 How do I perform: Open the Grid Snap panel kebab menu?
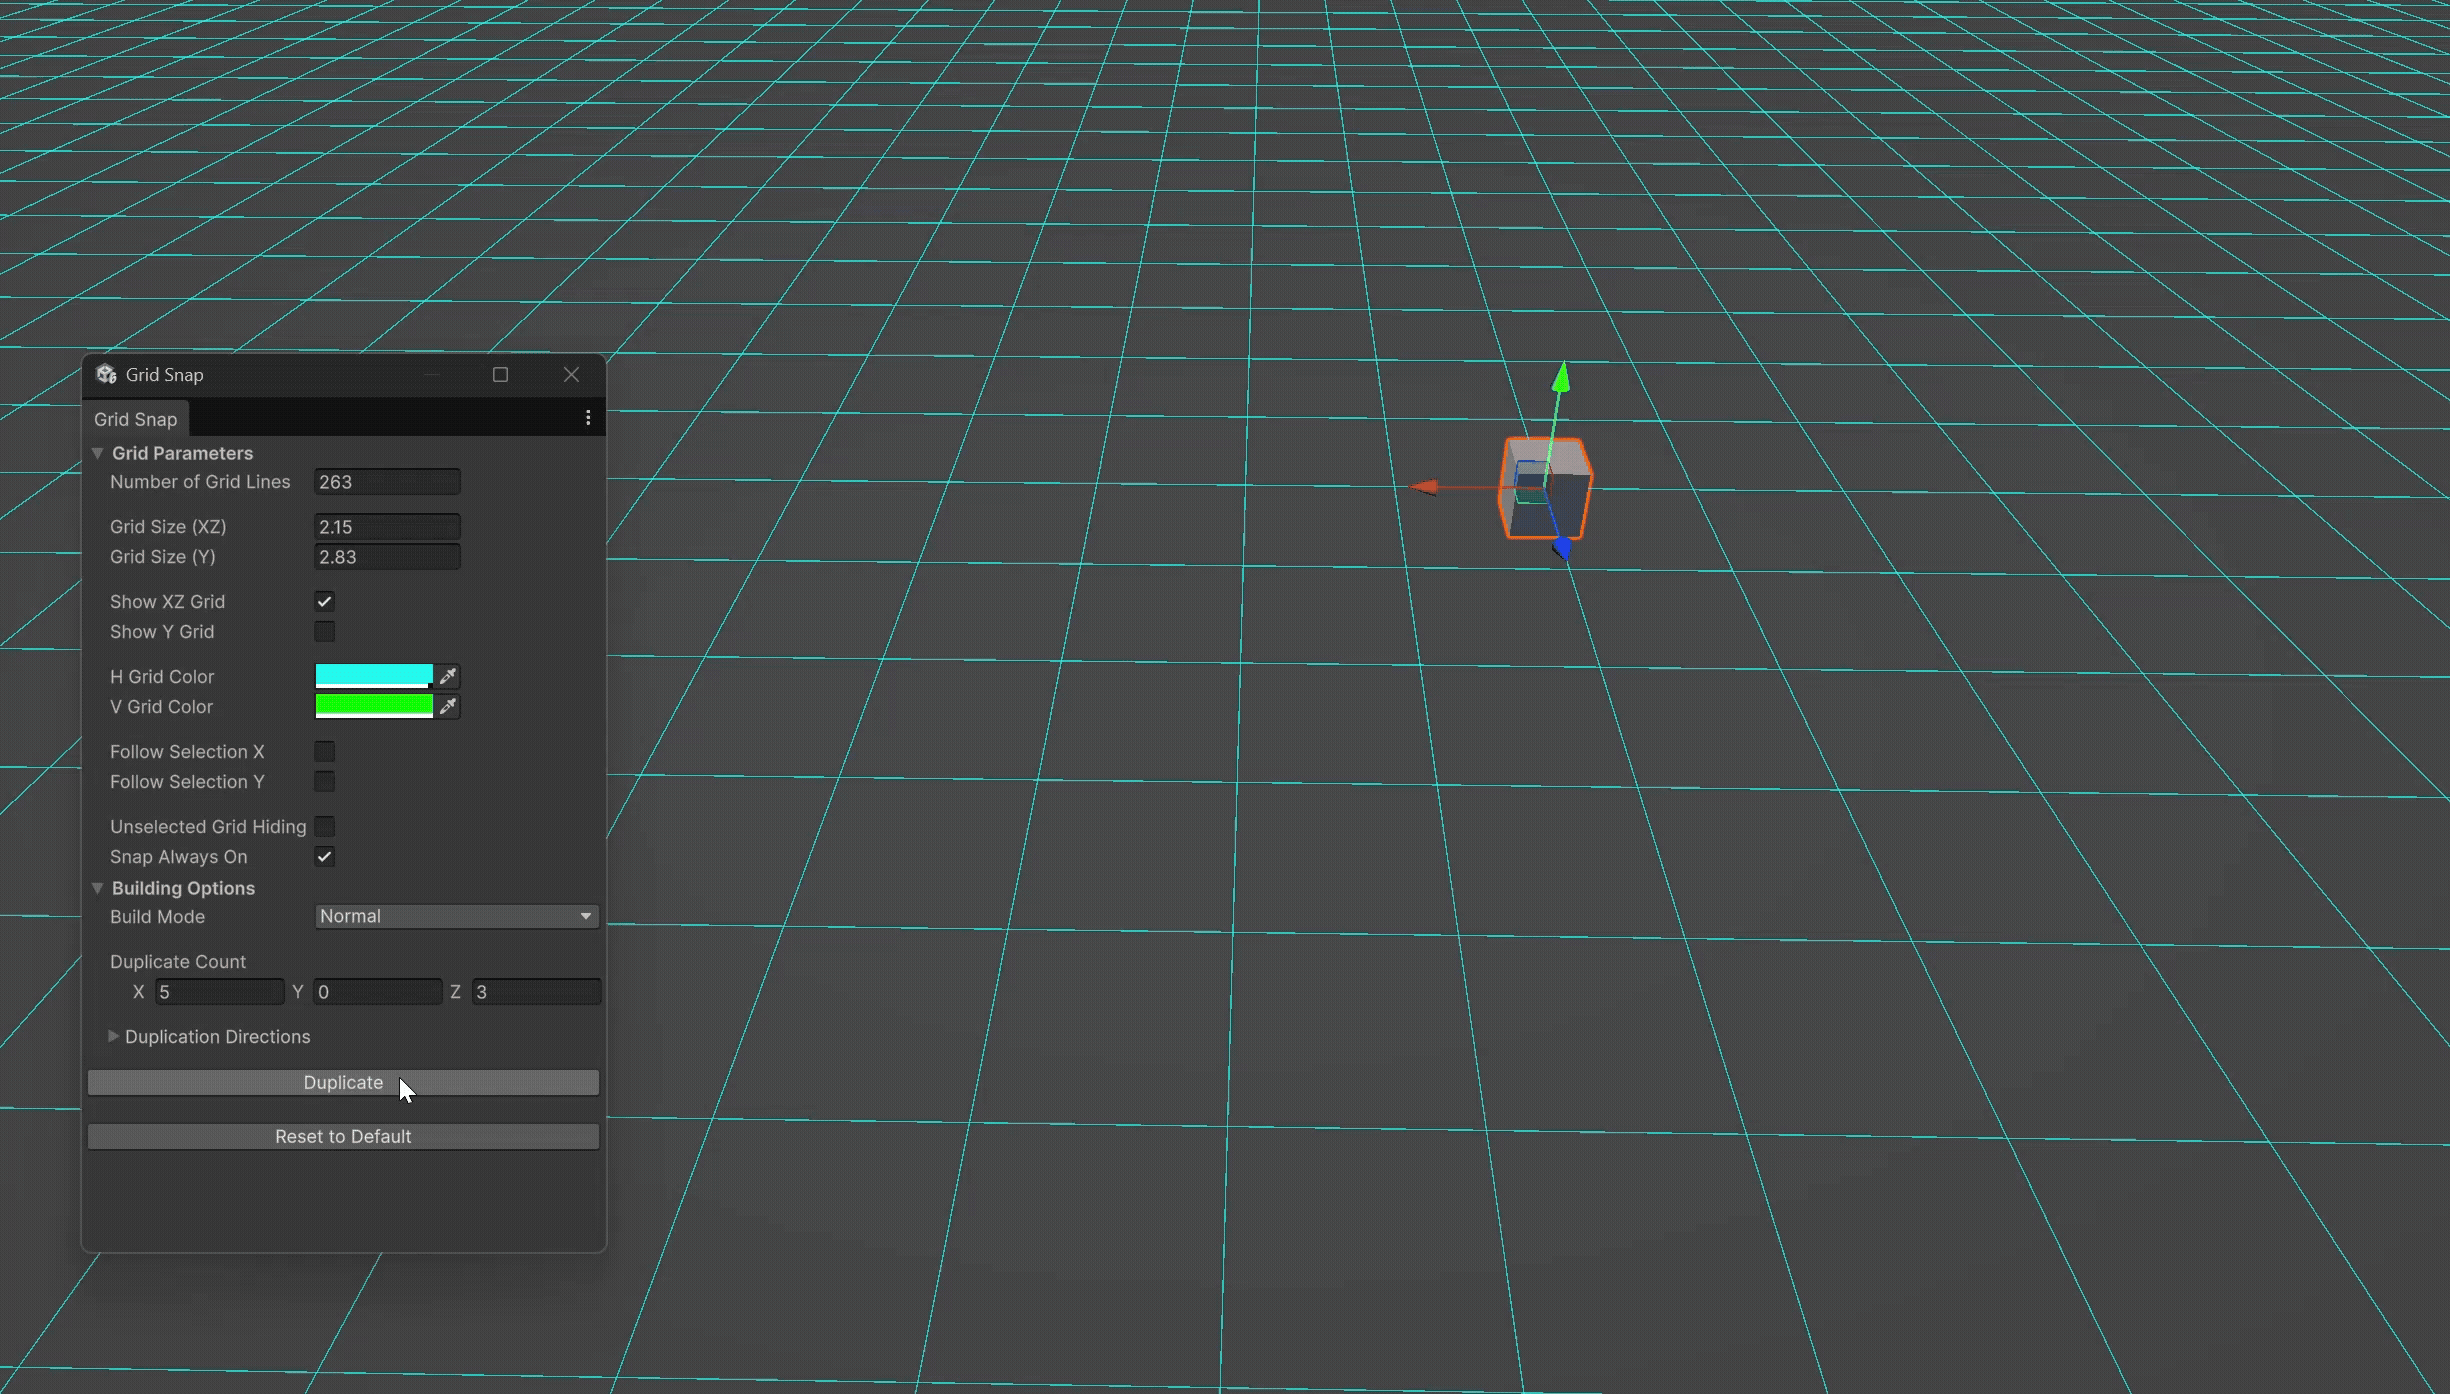(588, 418)
